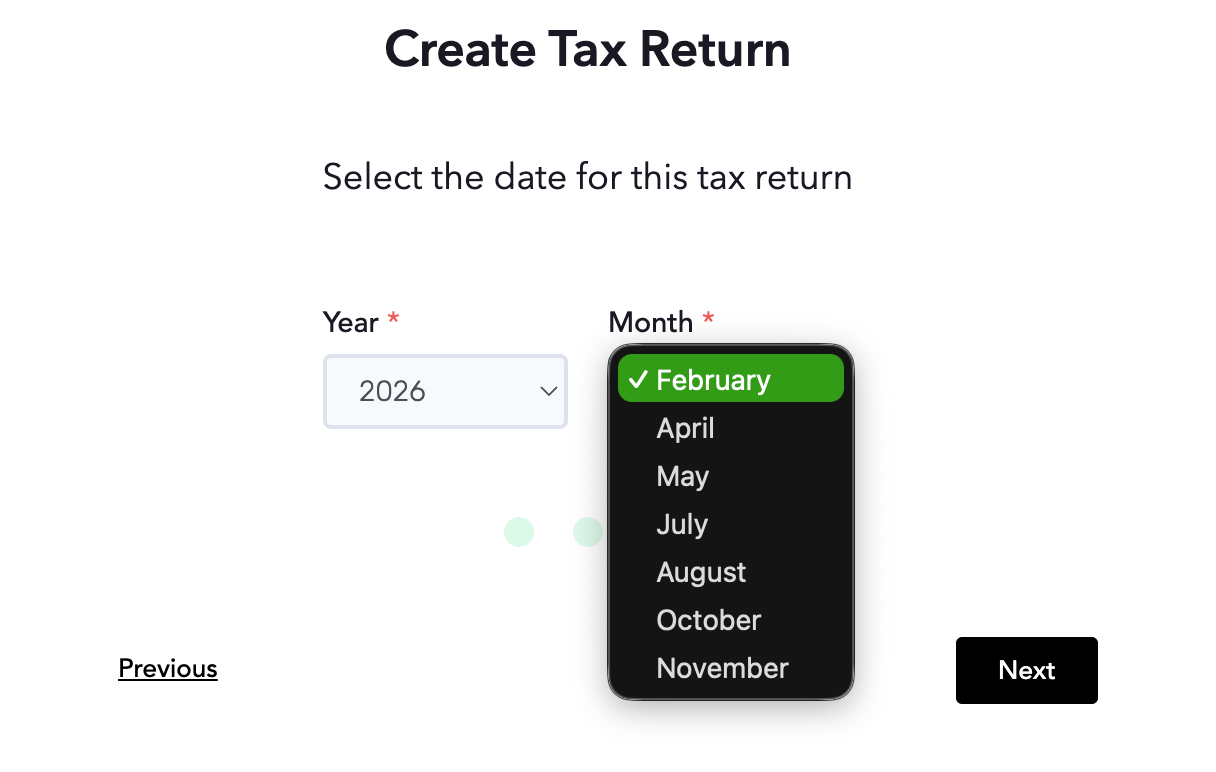Viewport: 1216px width, 772px height.
Task: Click the red asterisk next to Year
Action: pyautogui.click(x=393, y=319)
